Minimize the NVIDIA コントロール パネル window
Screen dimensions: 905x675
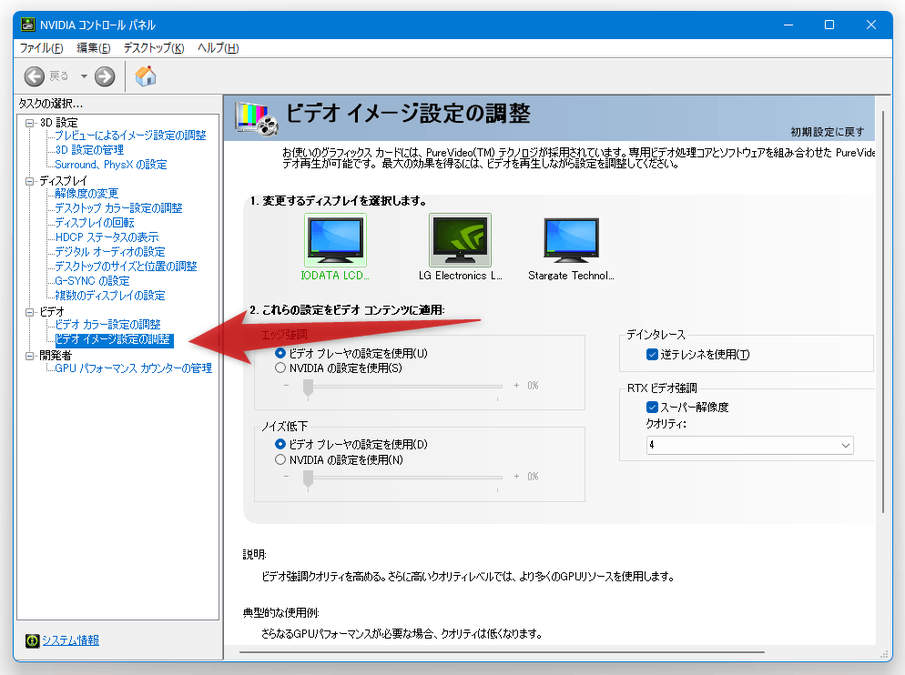tap(788, 25)
